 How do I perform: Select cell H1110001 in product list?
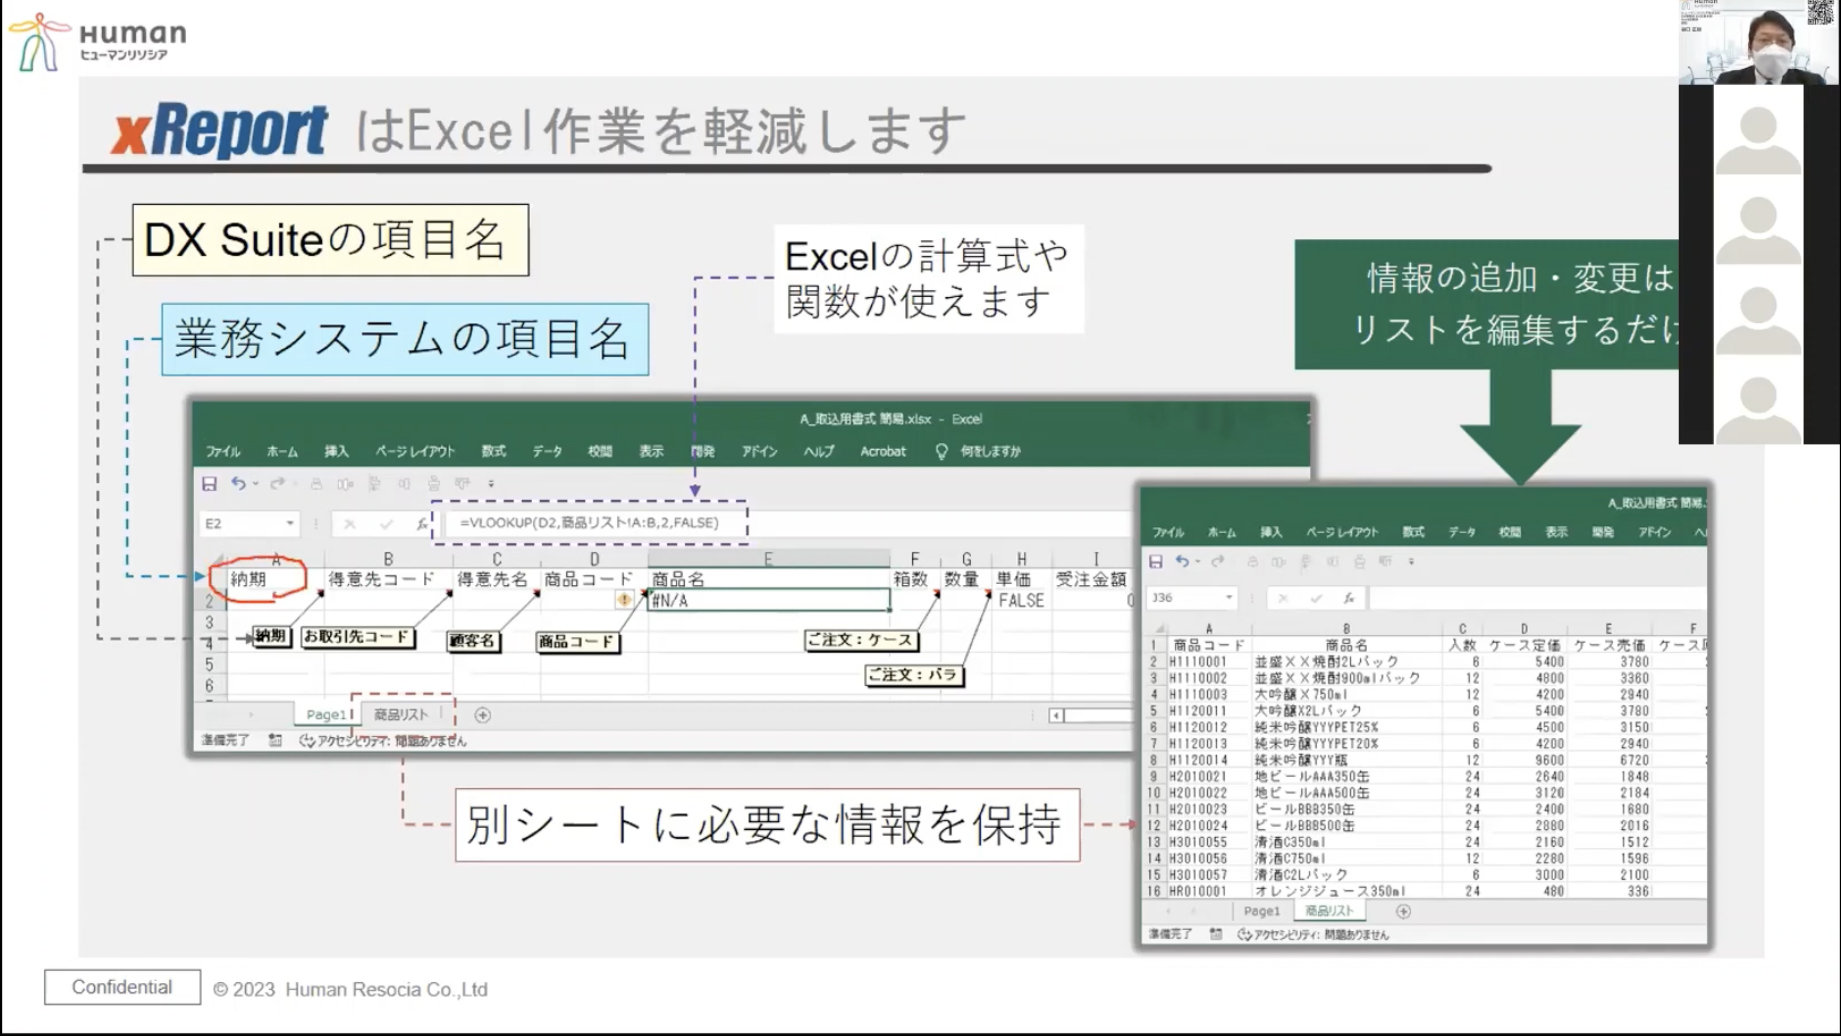click(x=1208, y=662)
